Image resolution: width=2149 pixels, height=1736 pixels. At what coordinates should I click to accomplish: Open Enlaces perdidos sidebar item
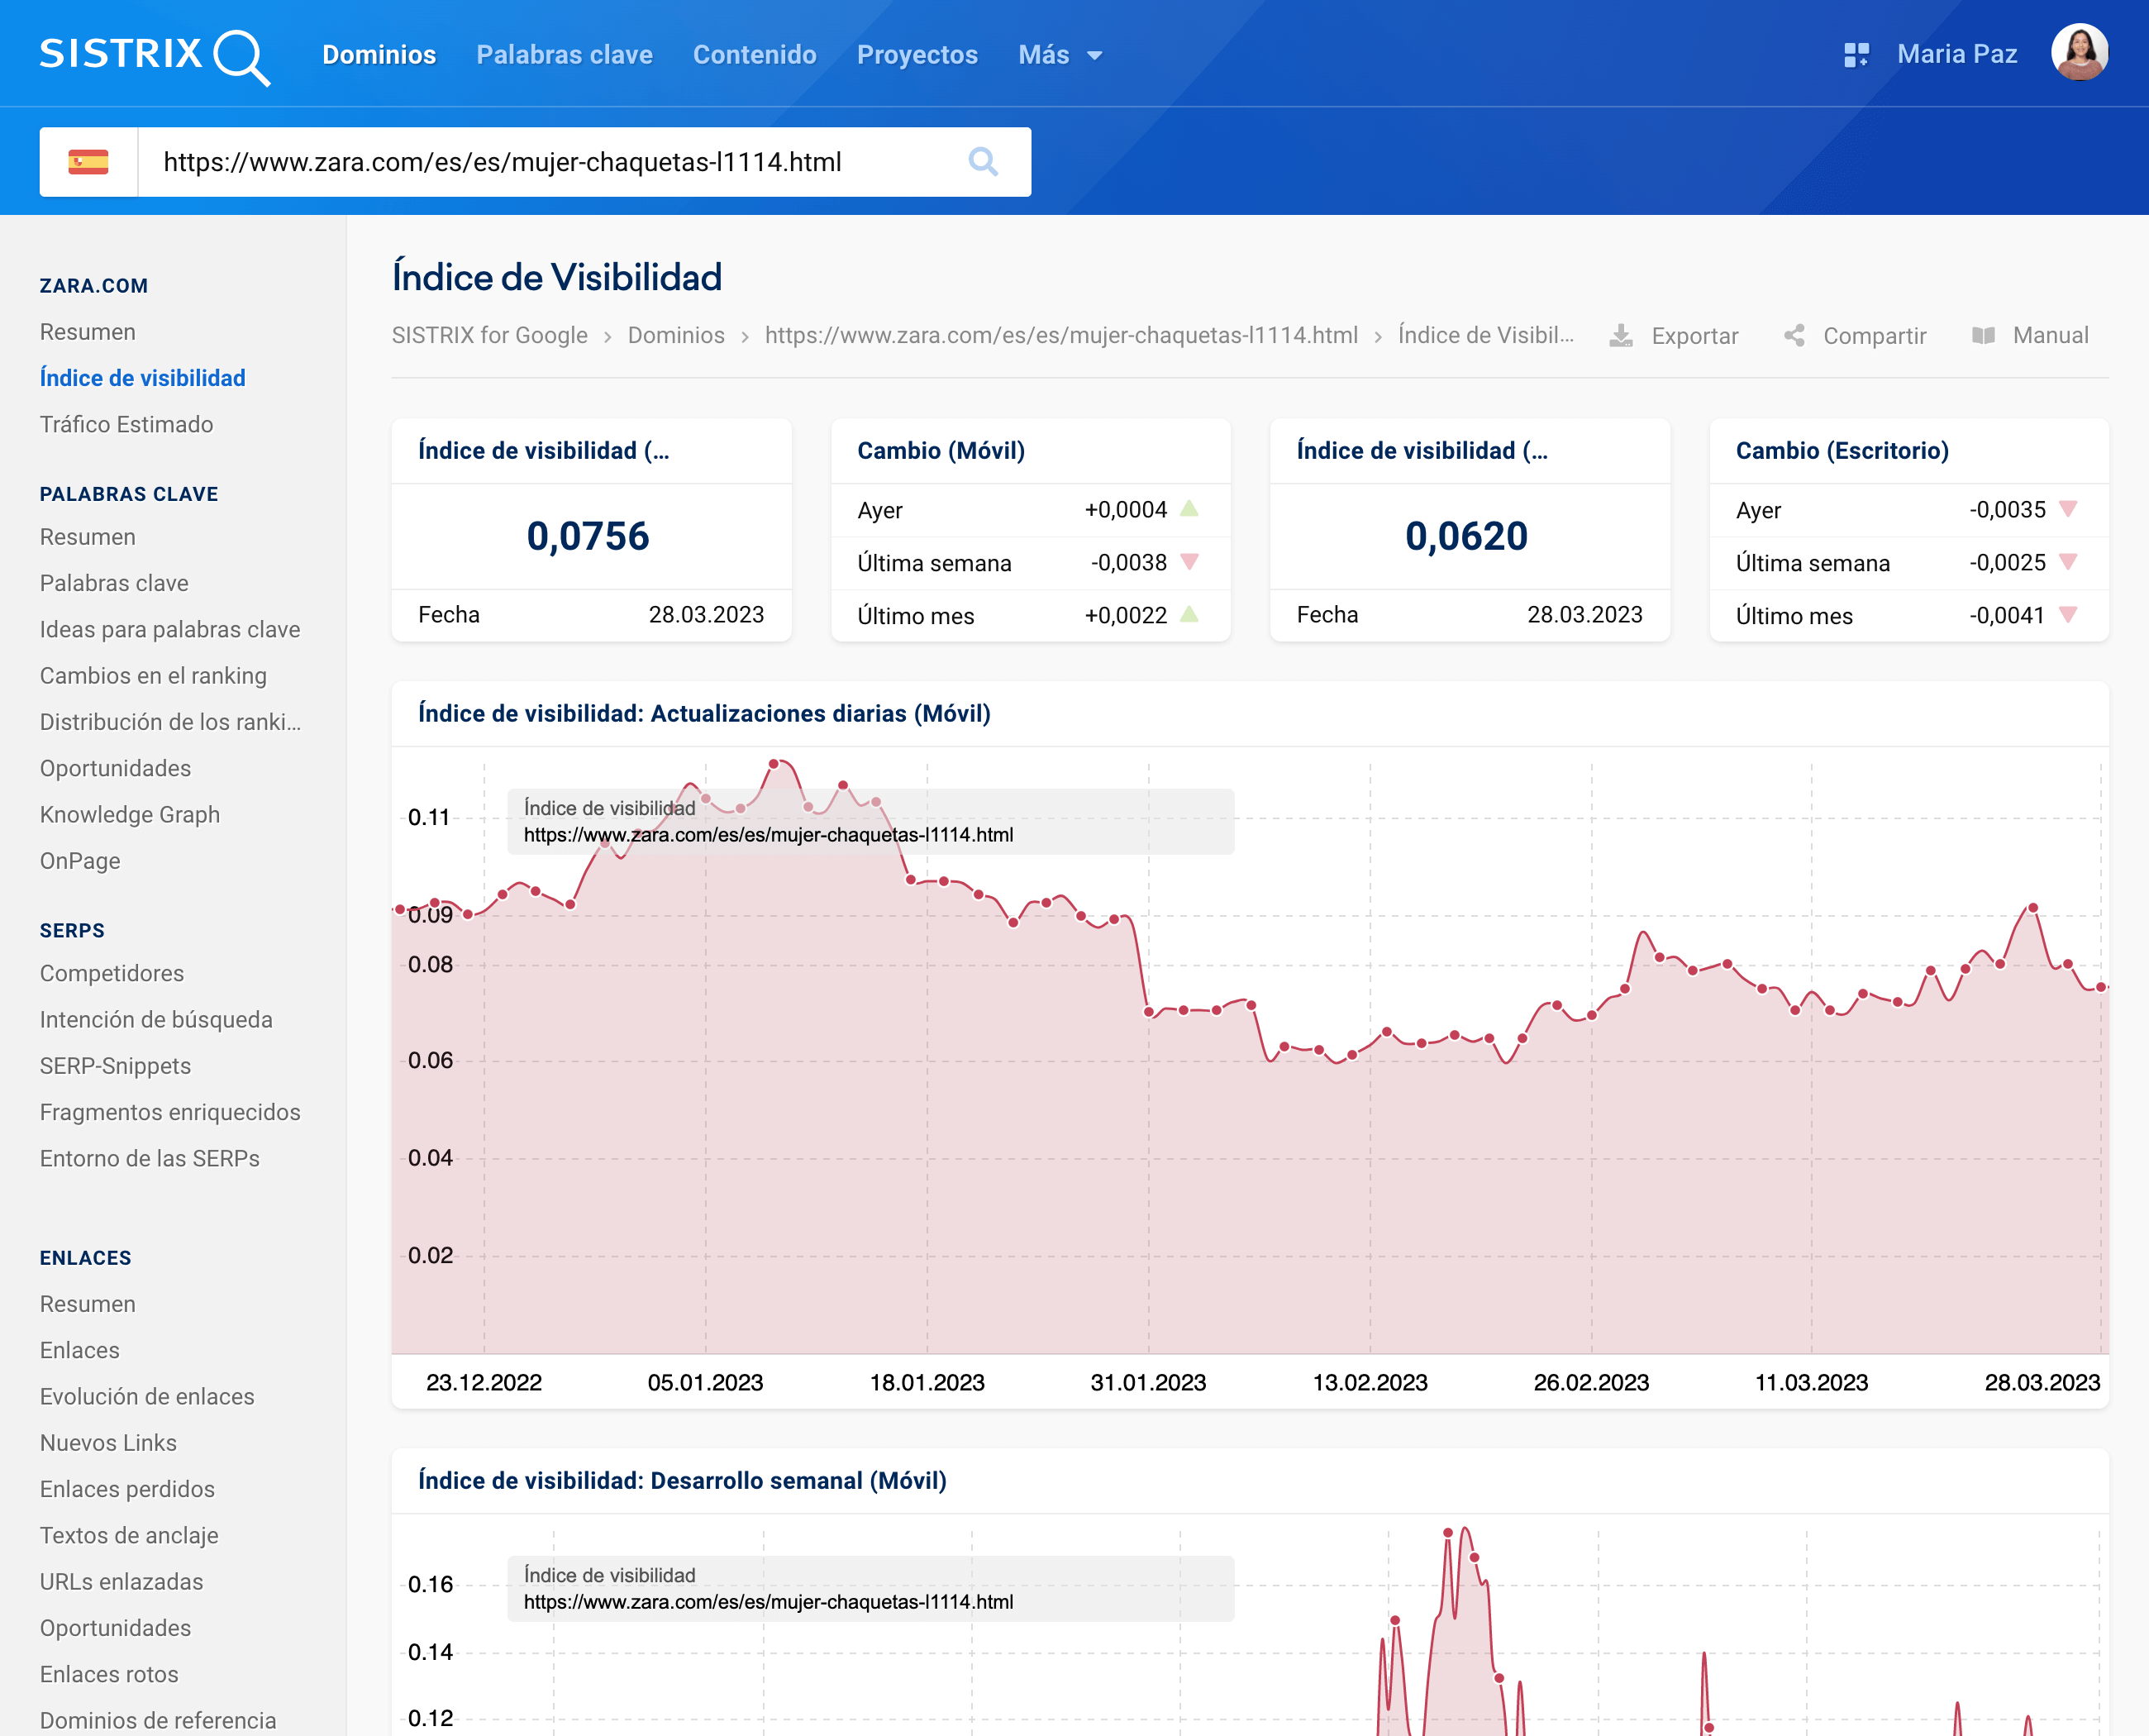coord(127,1489)
